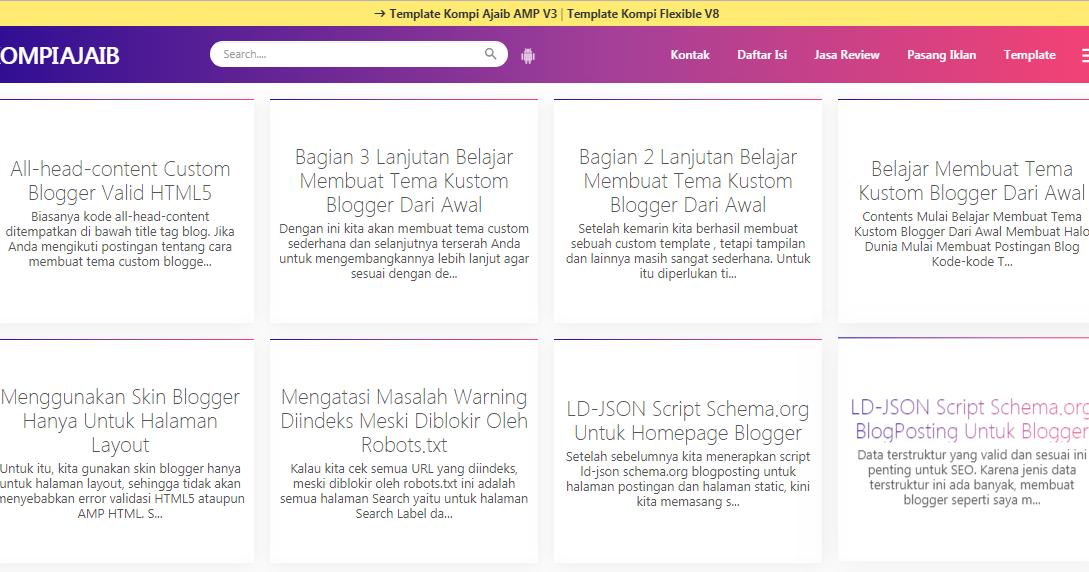Open the Kontak menu item
The image size is (1089, 572).
click(690, 55)
